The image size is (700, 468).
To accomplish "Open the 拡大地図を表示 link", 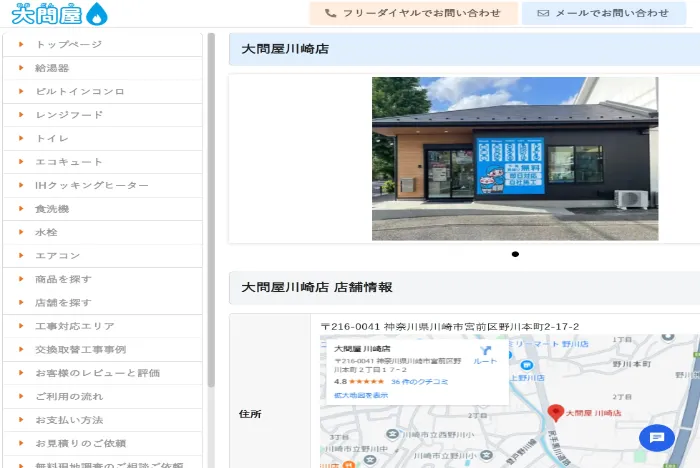I will pos(361,395).
